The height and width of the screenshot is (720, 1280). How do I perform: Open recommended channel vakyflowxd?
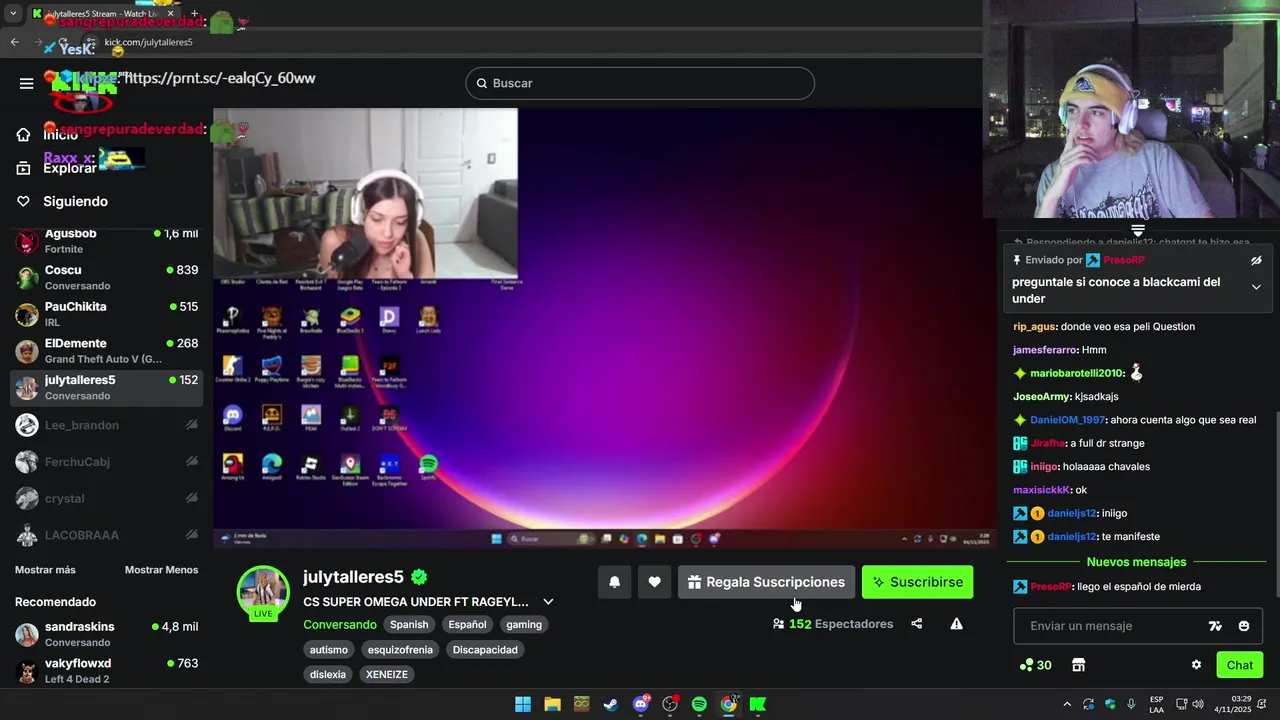(106, 671)
